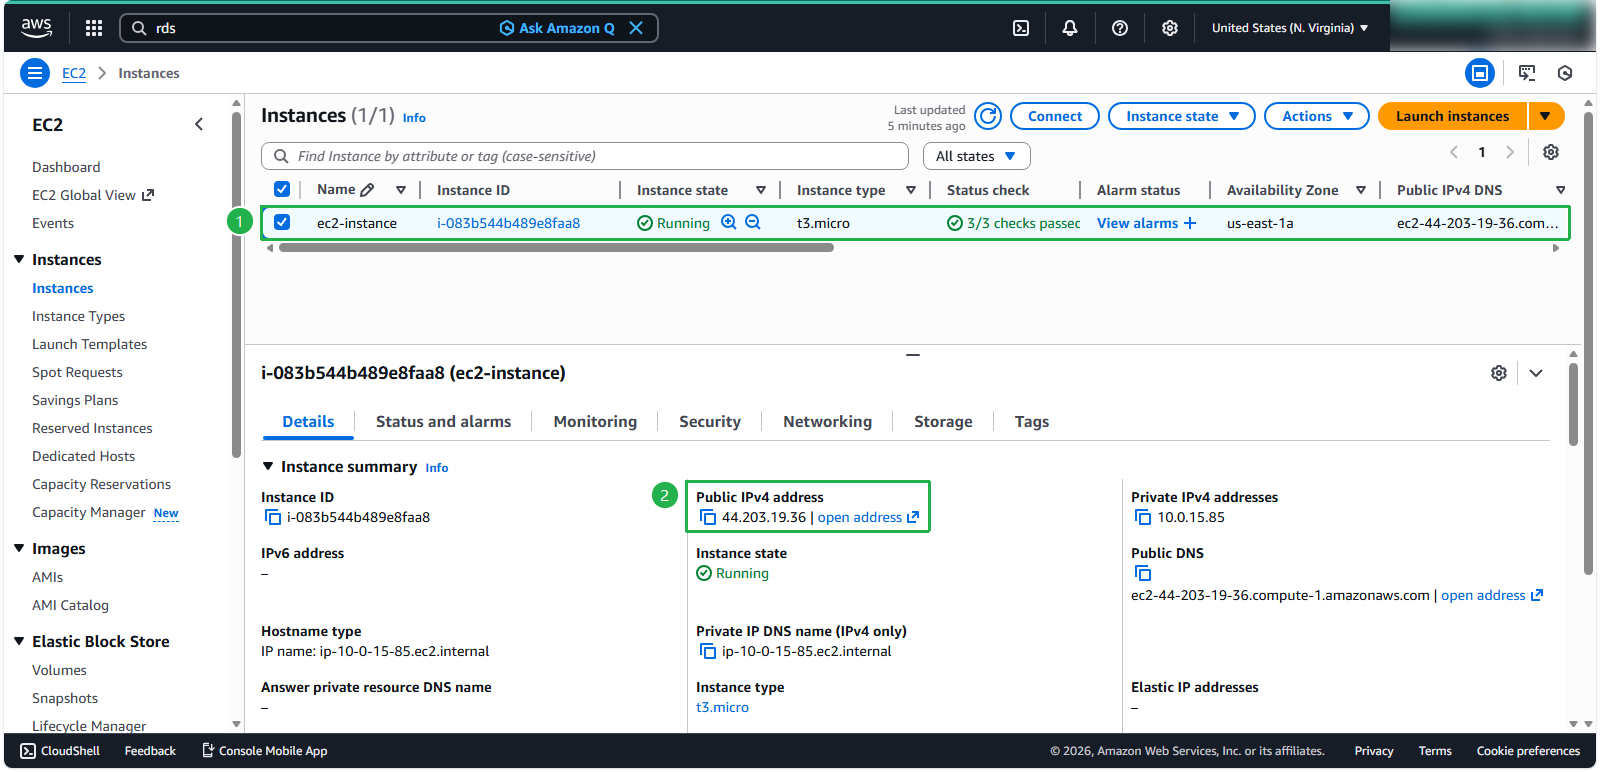Open the services grid menu
This screenshot has width=1600, height=772.
(94, 28)
